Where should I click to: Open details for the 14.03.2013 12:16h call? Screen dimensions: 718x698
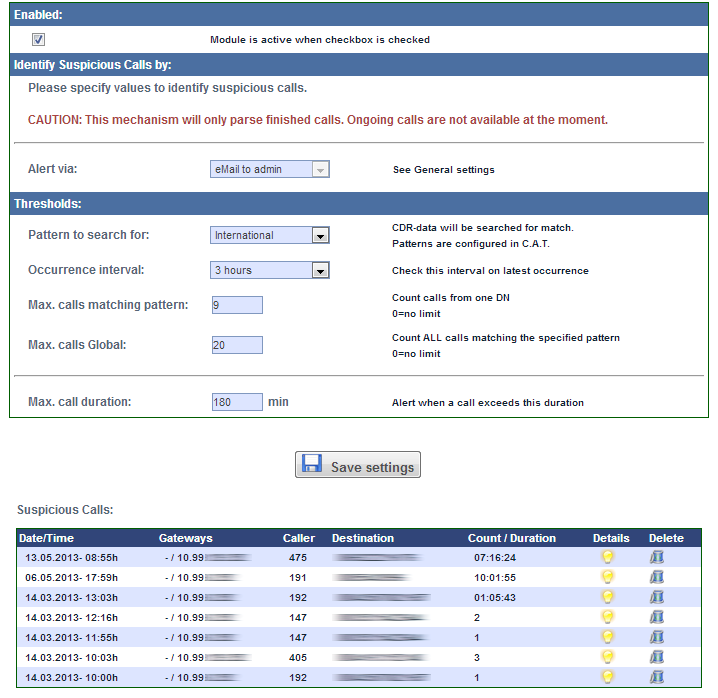click(607, 617)
